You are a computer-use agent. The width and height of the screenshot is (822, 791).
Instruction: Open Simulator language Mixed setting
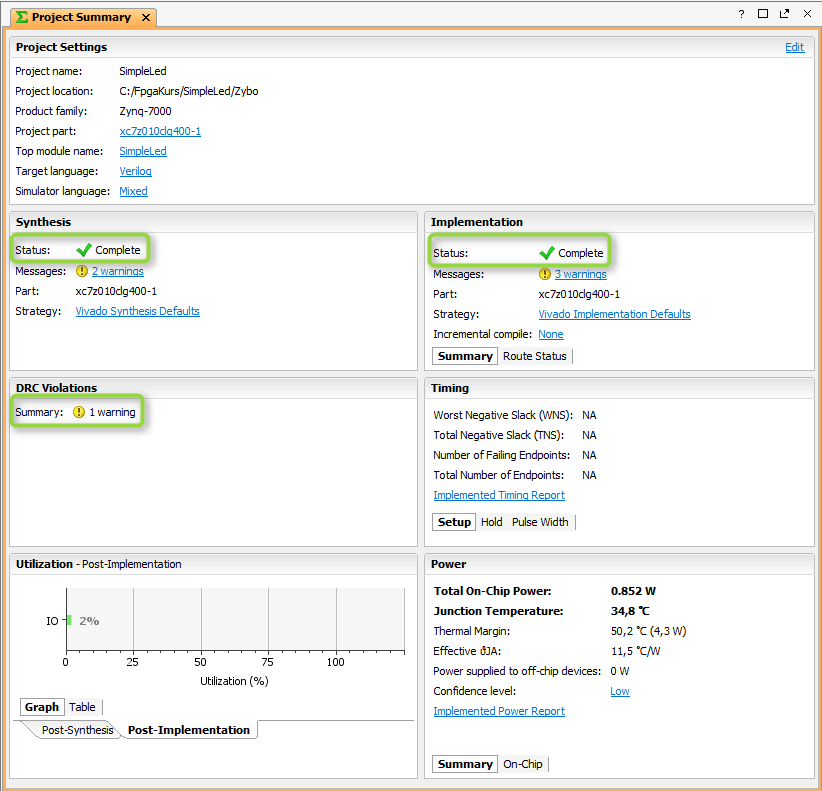click(x=133, y=191)
